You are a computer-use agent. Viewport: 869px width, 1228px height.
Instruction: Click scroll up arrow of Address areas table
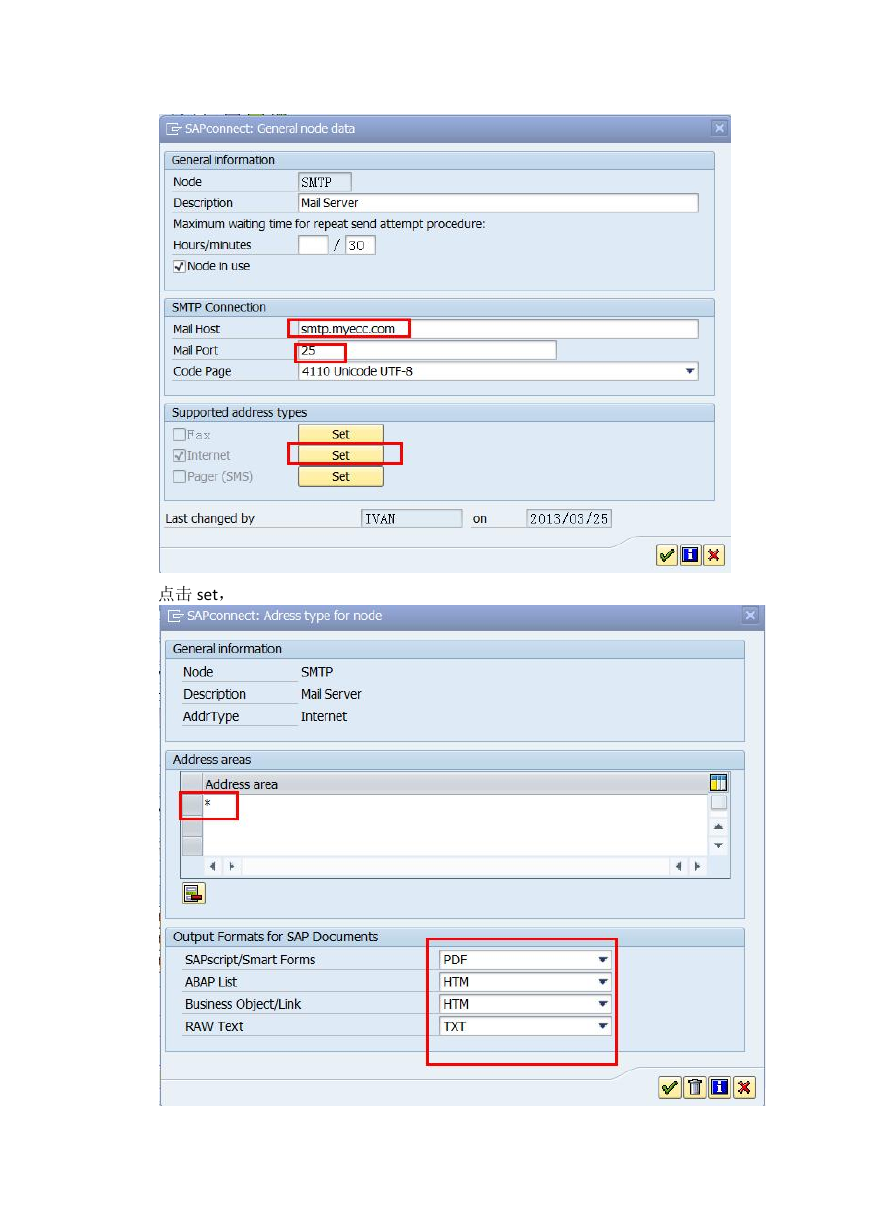[x=718, y=826]
